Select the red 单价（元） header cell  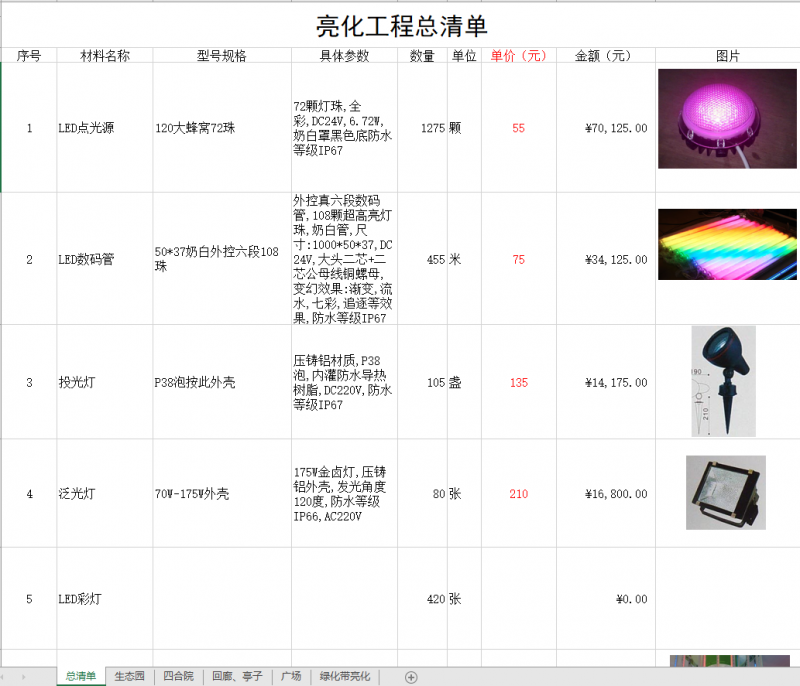pyautogui.click(x=518, y=56)
